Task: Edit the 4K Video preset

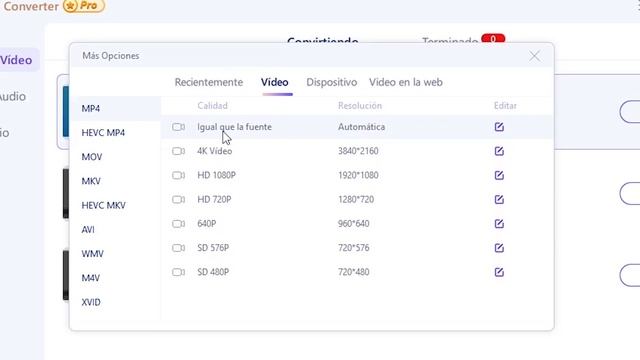Action: click(499, 151)
